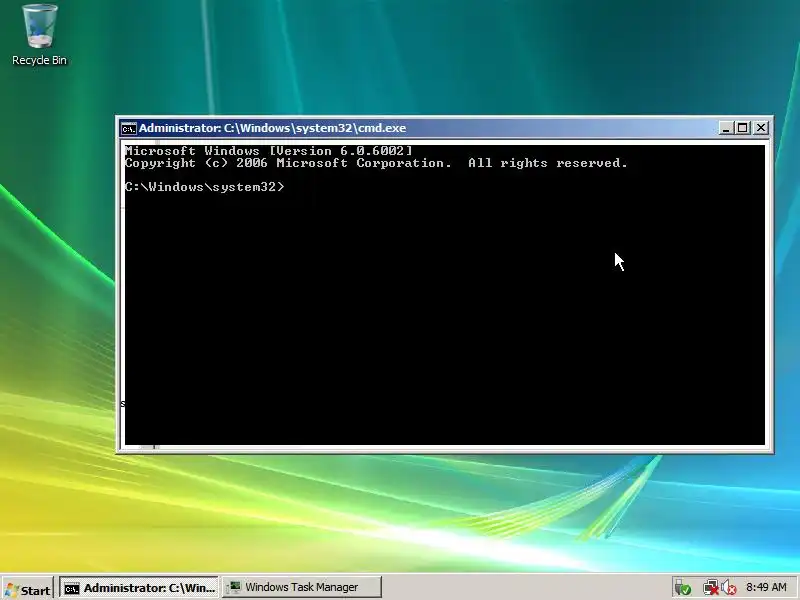Bring up Windows Task Manager from the taskbar
Image resolution: width=800 pixels, height=600 pixels.
[302, 587]
